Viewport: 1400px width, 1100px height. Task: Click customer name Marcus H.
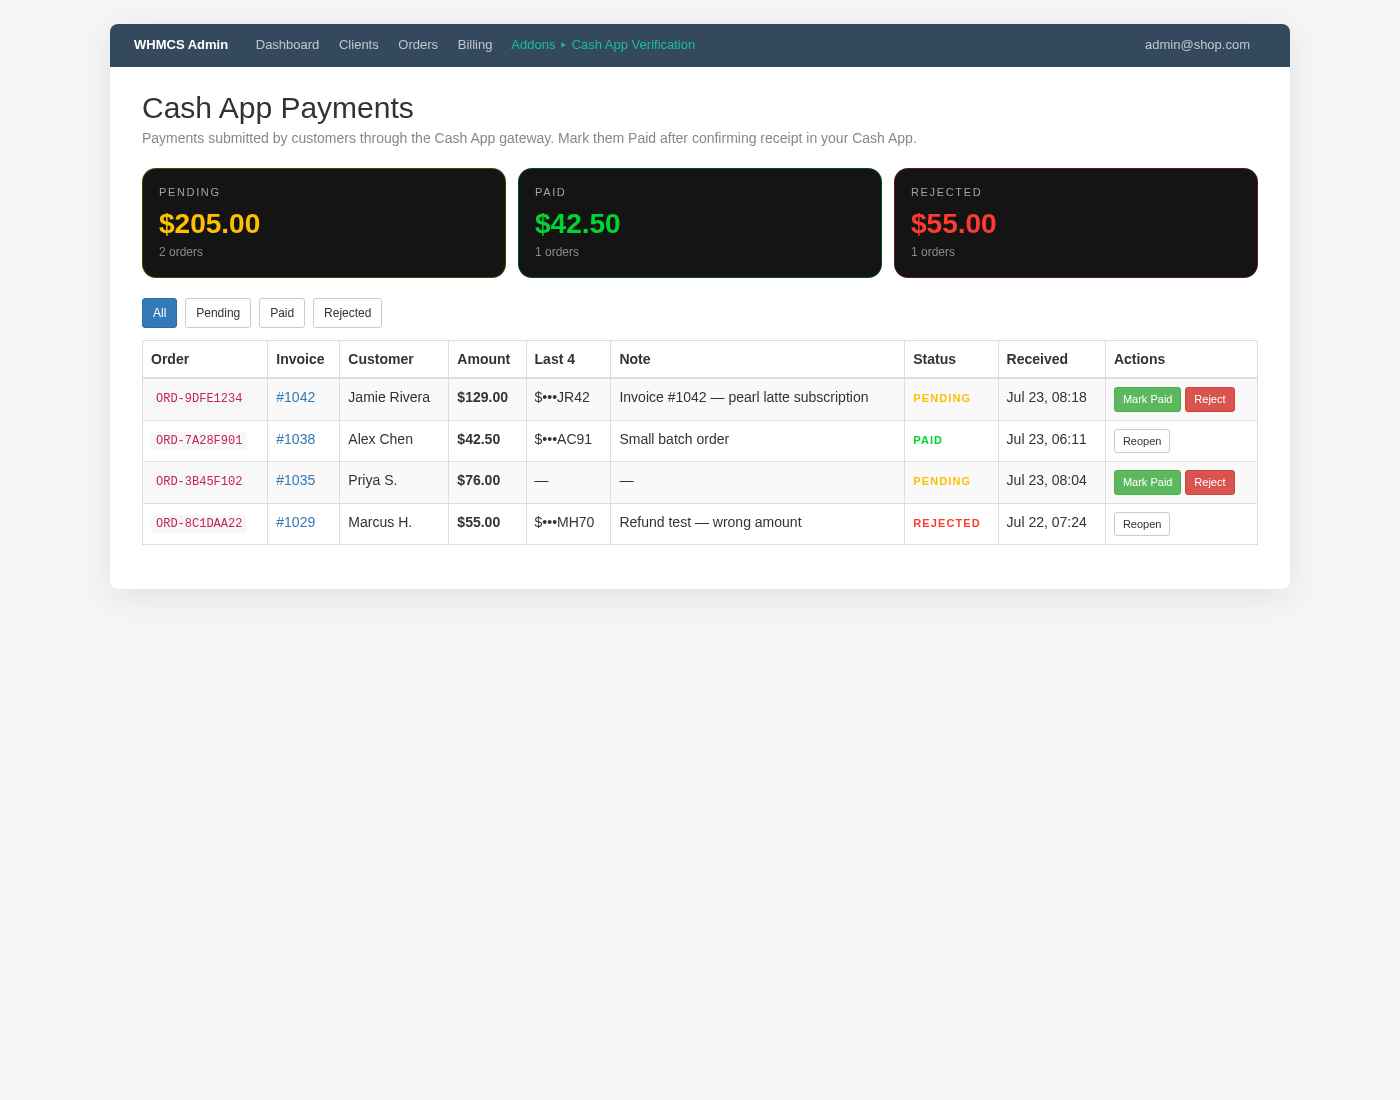coord(380,522)
